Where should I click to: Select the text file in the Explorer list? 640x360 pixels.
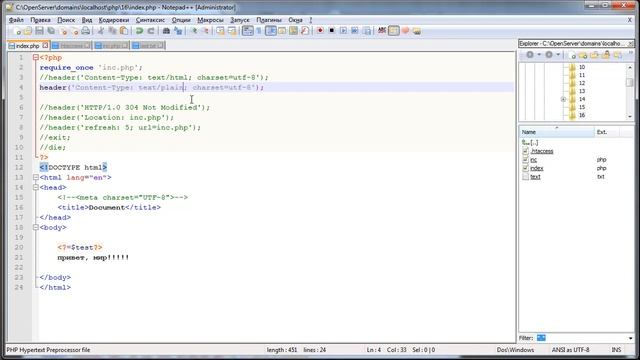pos(536,177)
